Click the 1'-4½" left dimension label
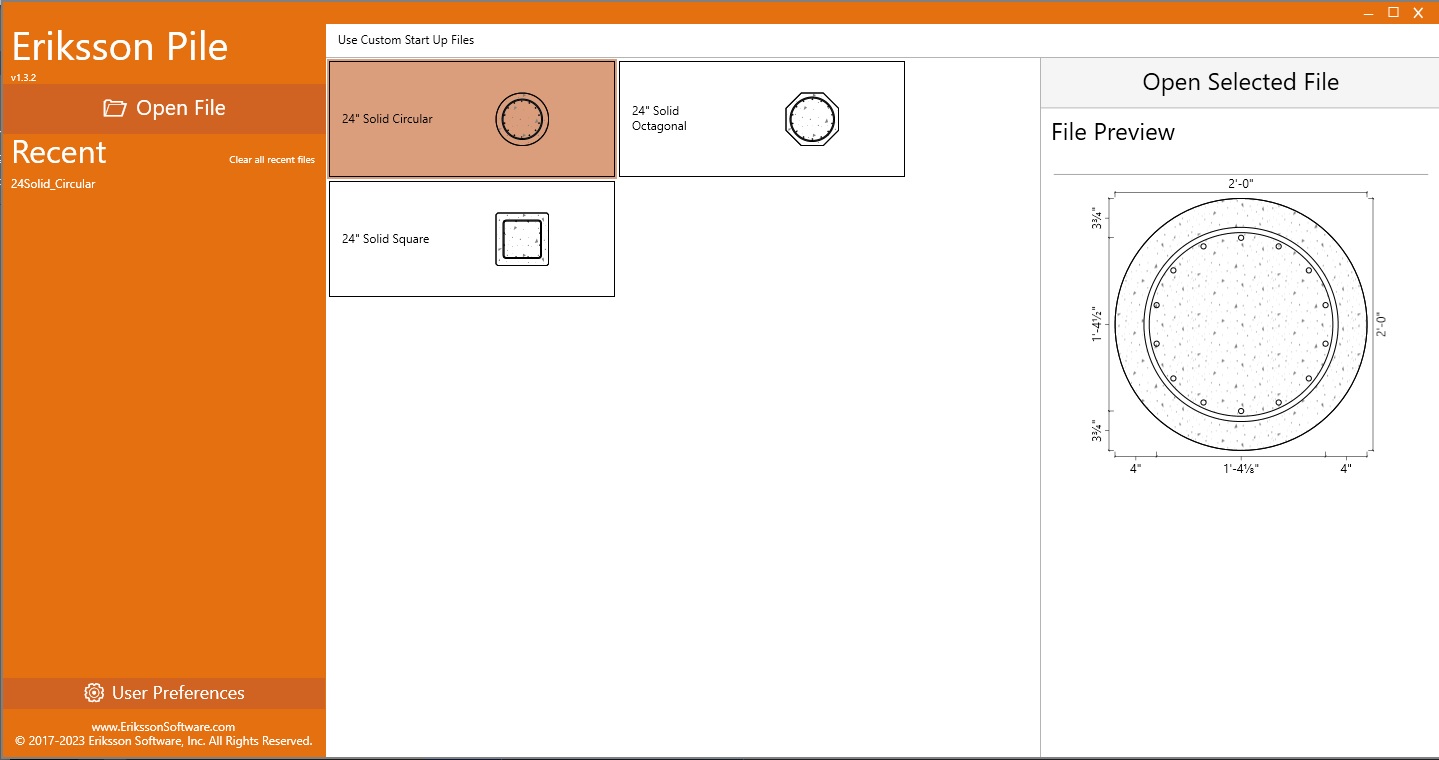This screenshot has height=760, width=1439. click(1098, 324)
